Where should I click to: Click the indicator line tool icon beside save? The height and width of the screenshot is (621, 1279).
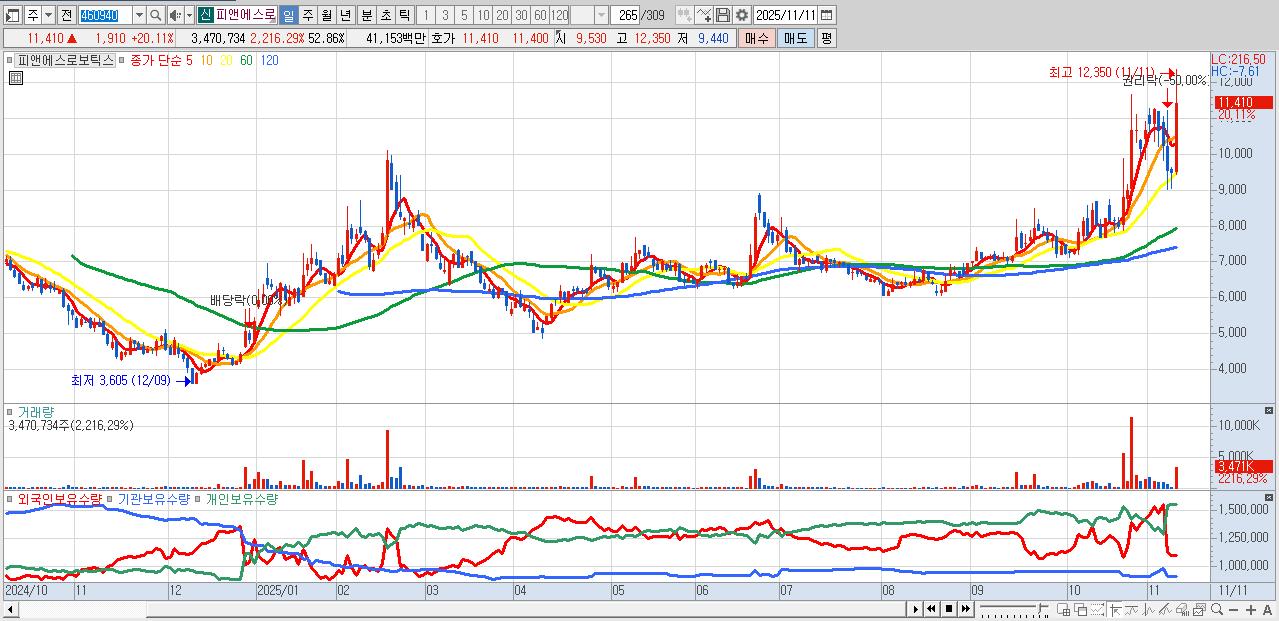704,15
